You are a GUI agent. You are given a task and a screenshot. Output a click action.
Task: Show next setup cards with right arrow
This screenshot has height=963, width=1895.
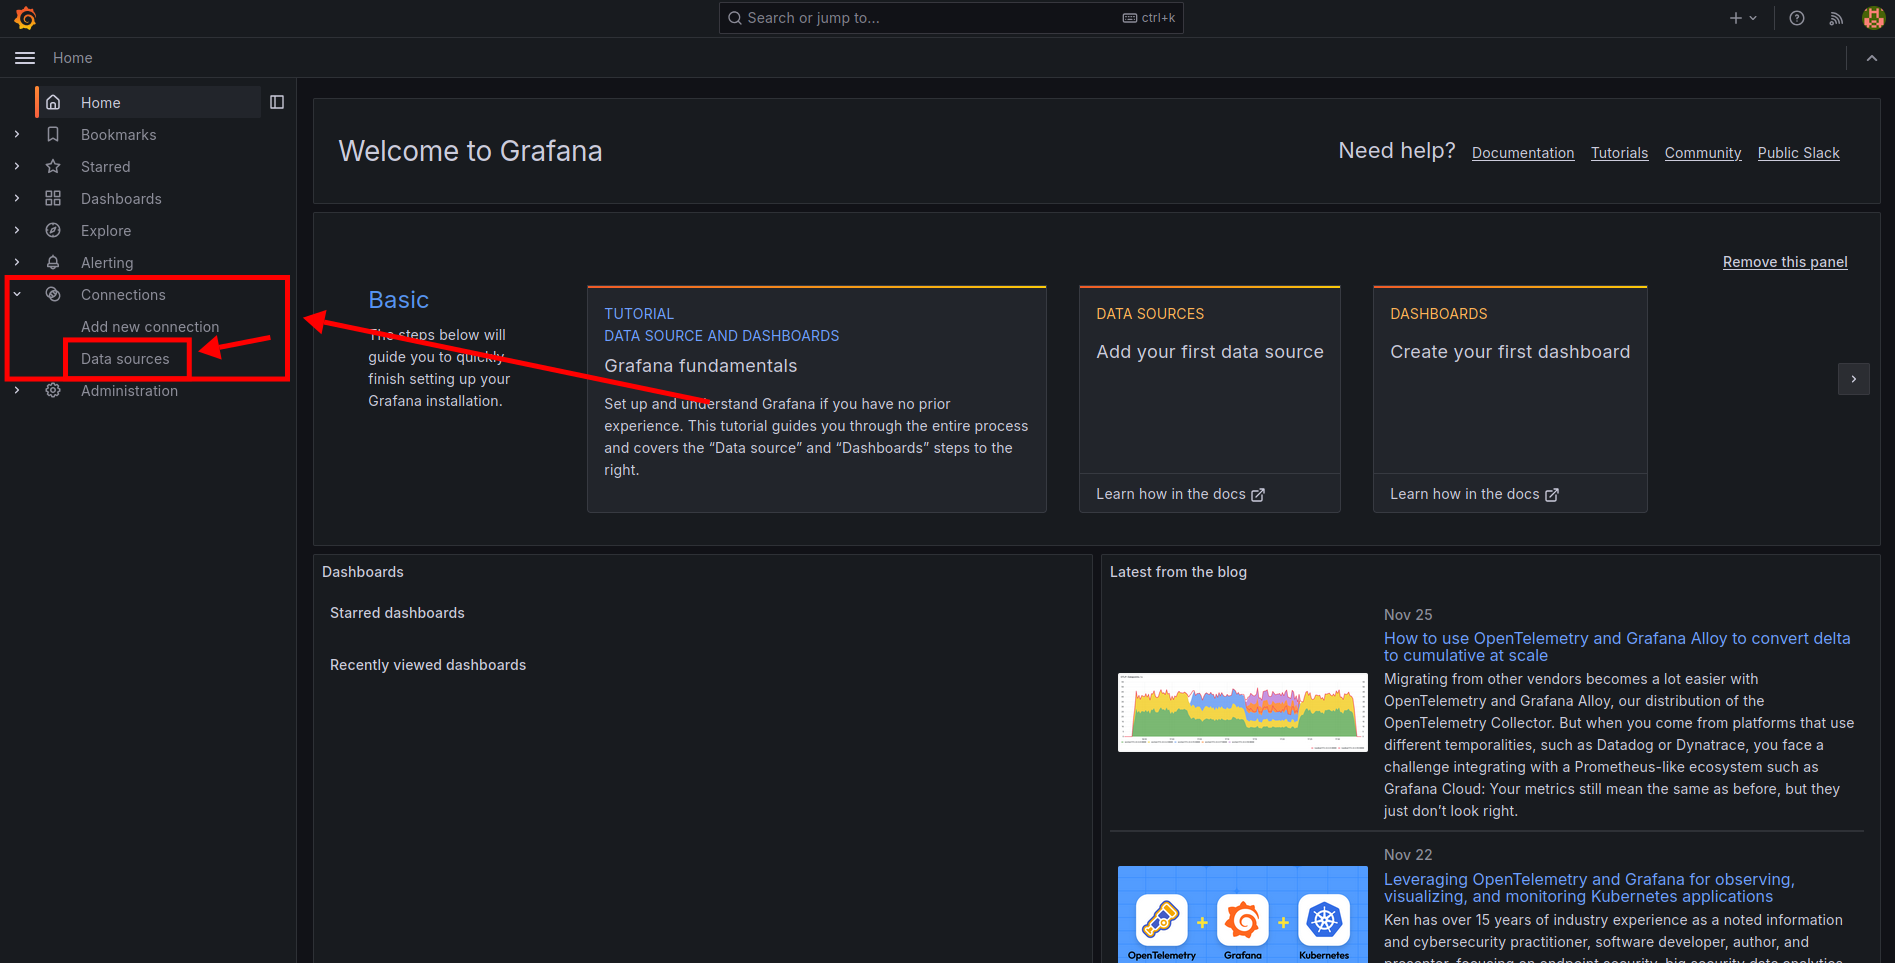point(1854,379)
